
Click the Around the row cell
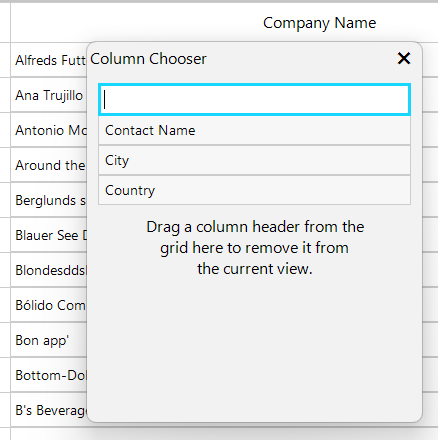click(49, 165)
